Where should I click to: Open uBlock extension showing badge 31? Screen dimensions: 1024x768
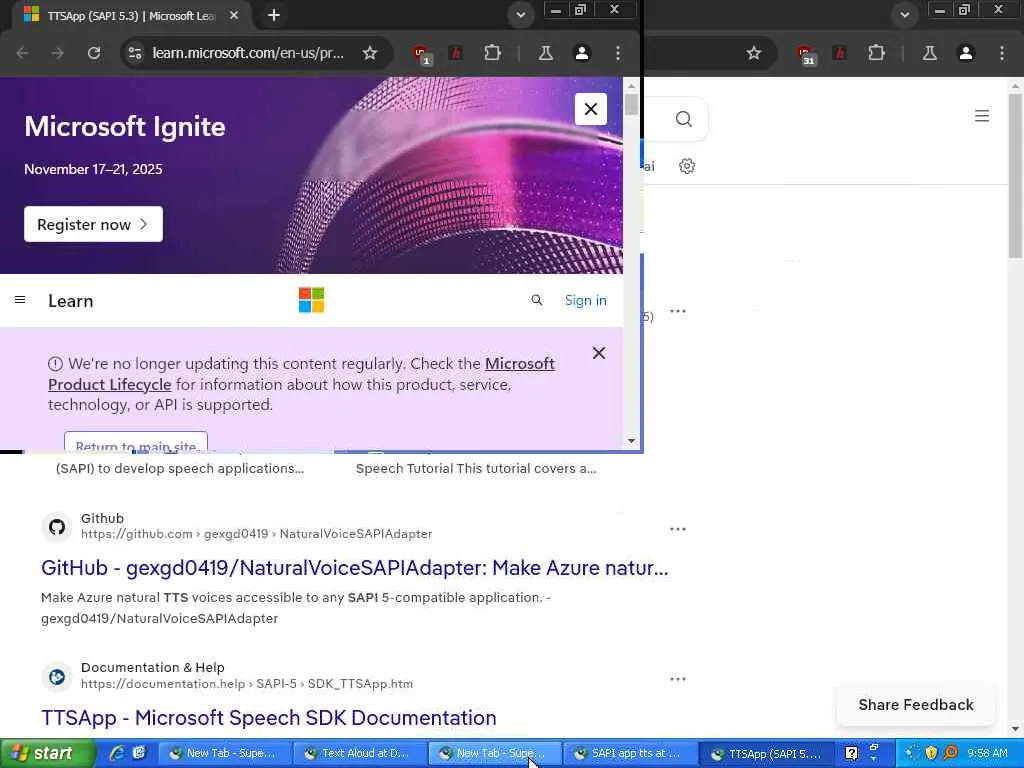[805, 54]
